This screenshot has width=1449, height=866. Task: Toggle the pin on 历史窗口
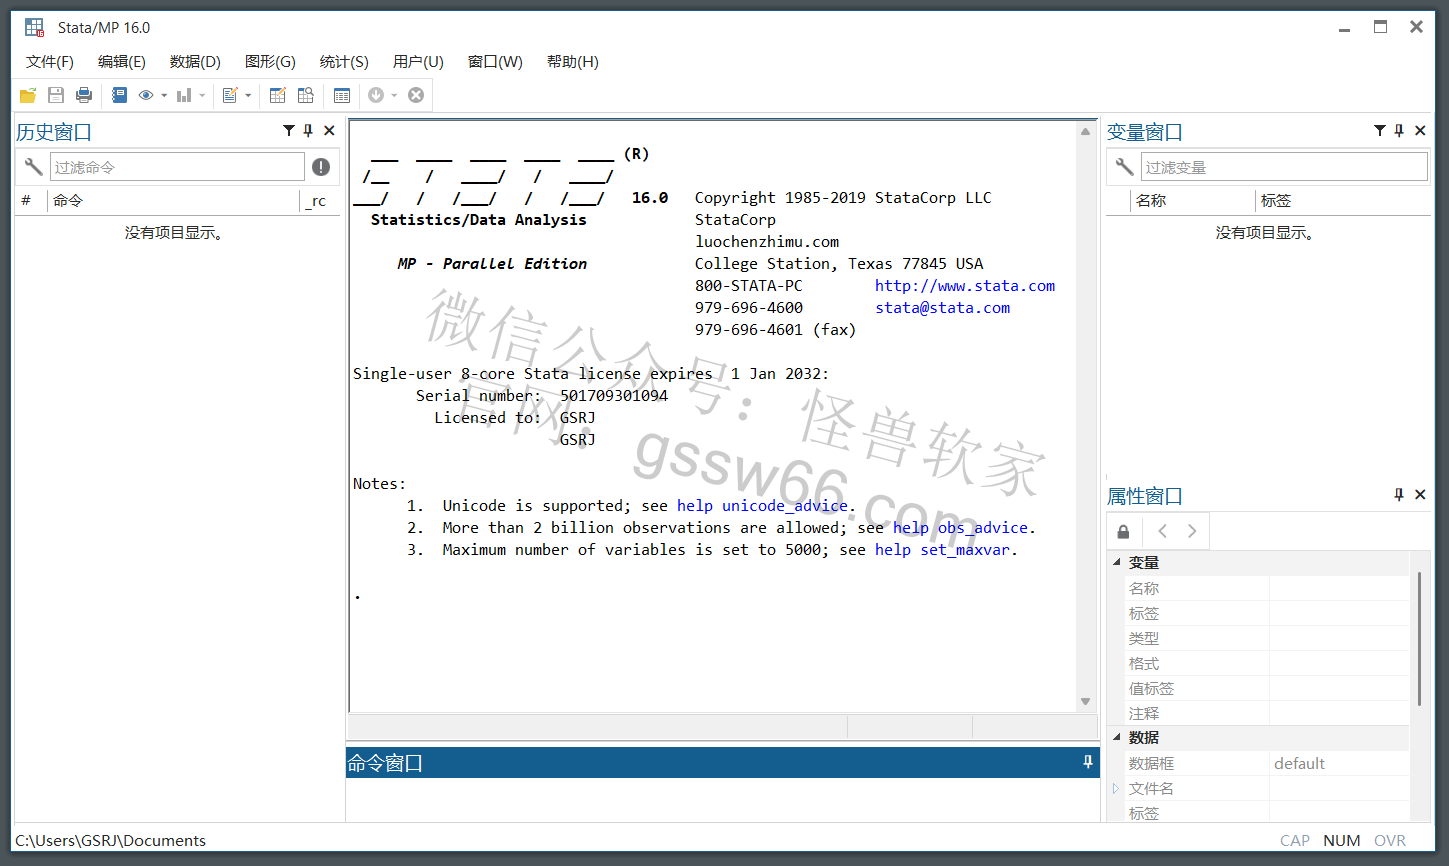(308, 130)
